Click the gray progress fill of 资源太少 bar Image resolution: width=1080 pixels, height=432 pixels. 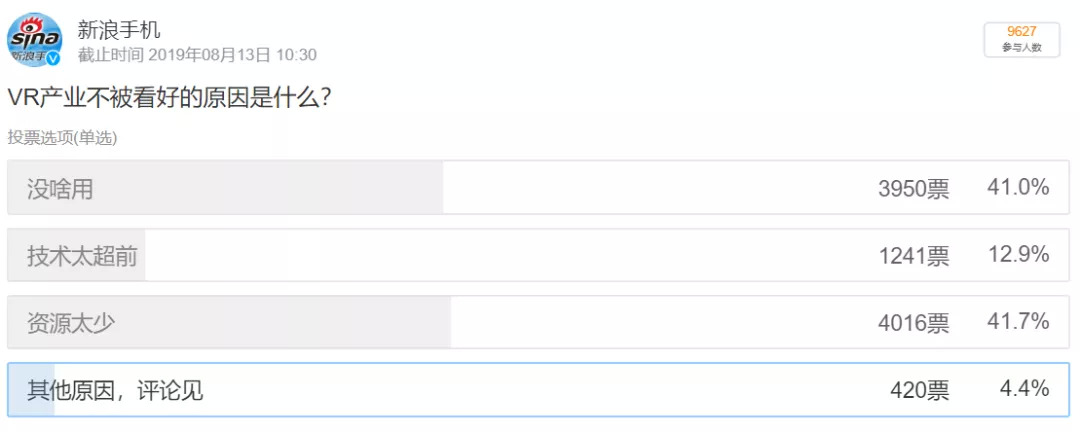click(229, 322)
